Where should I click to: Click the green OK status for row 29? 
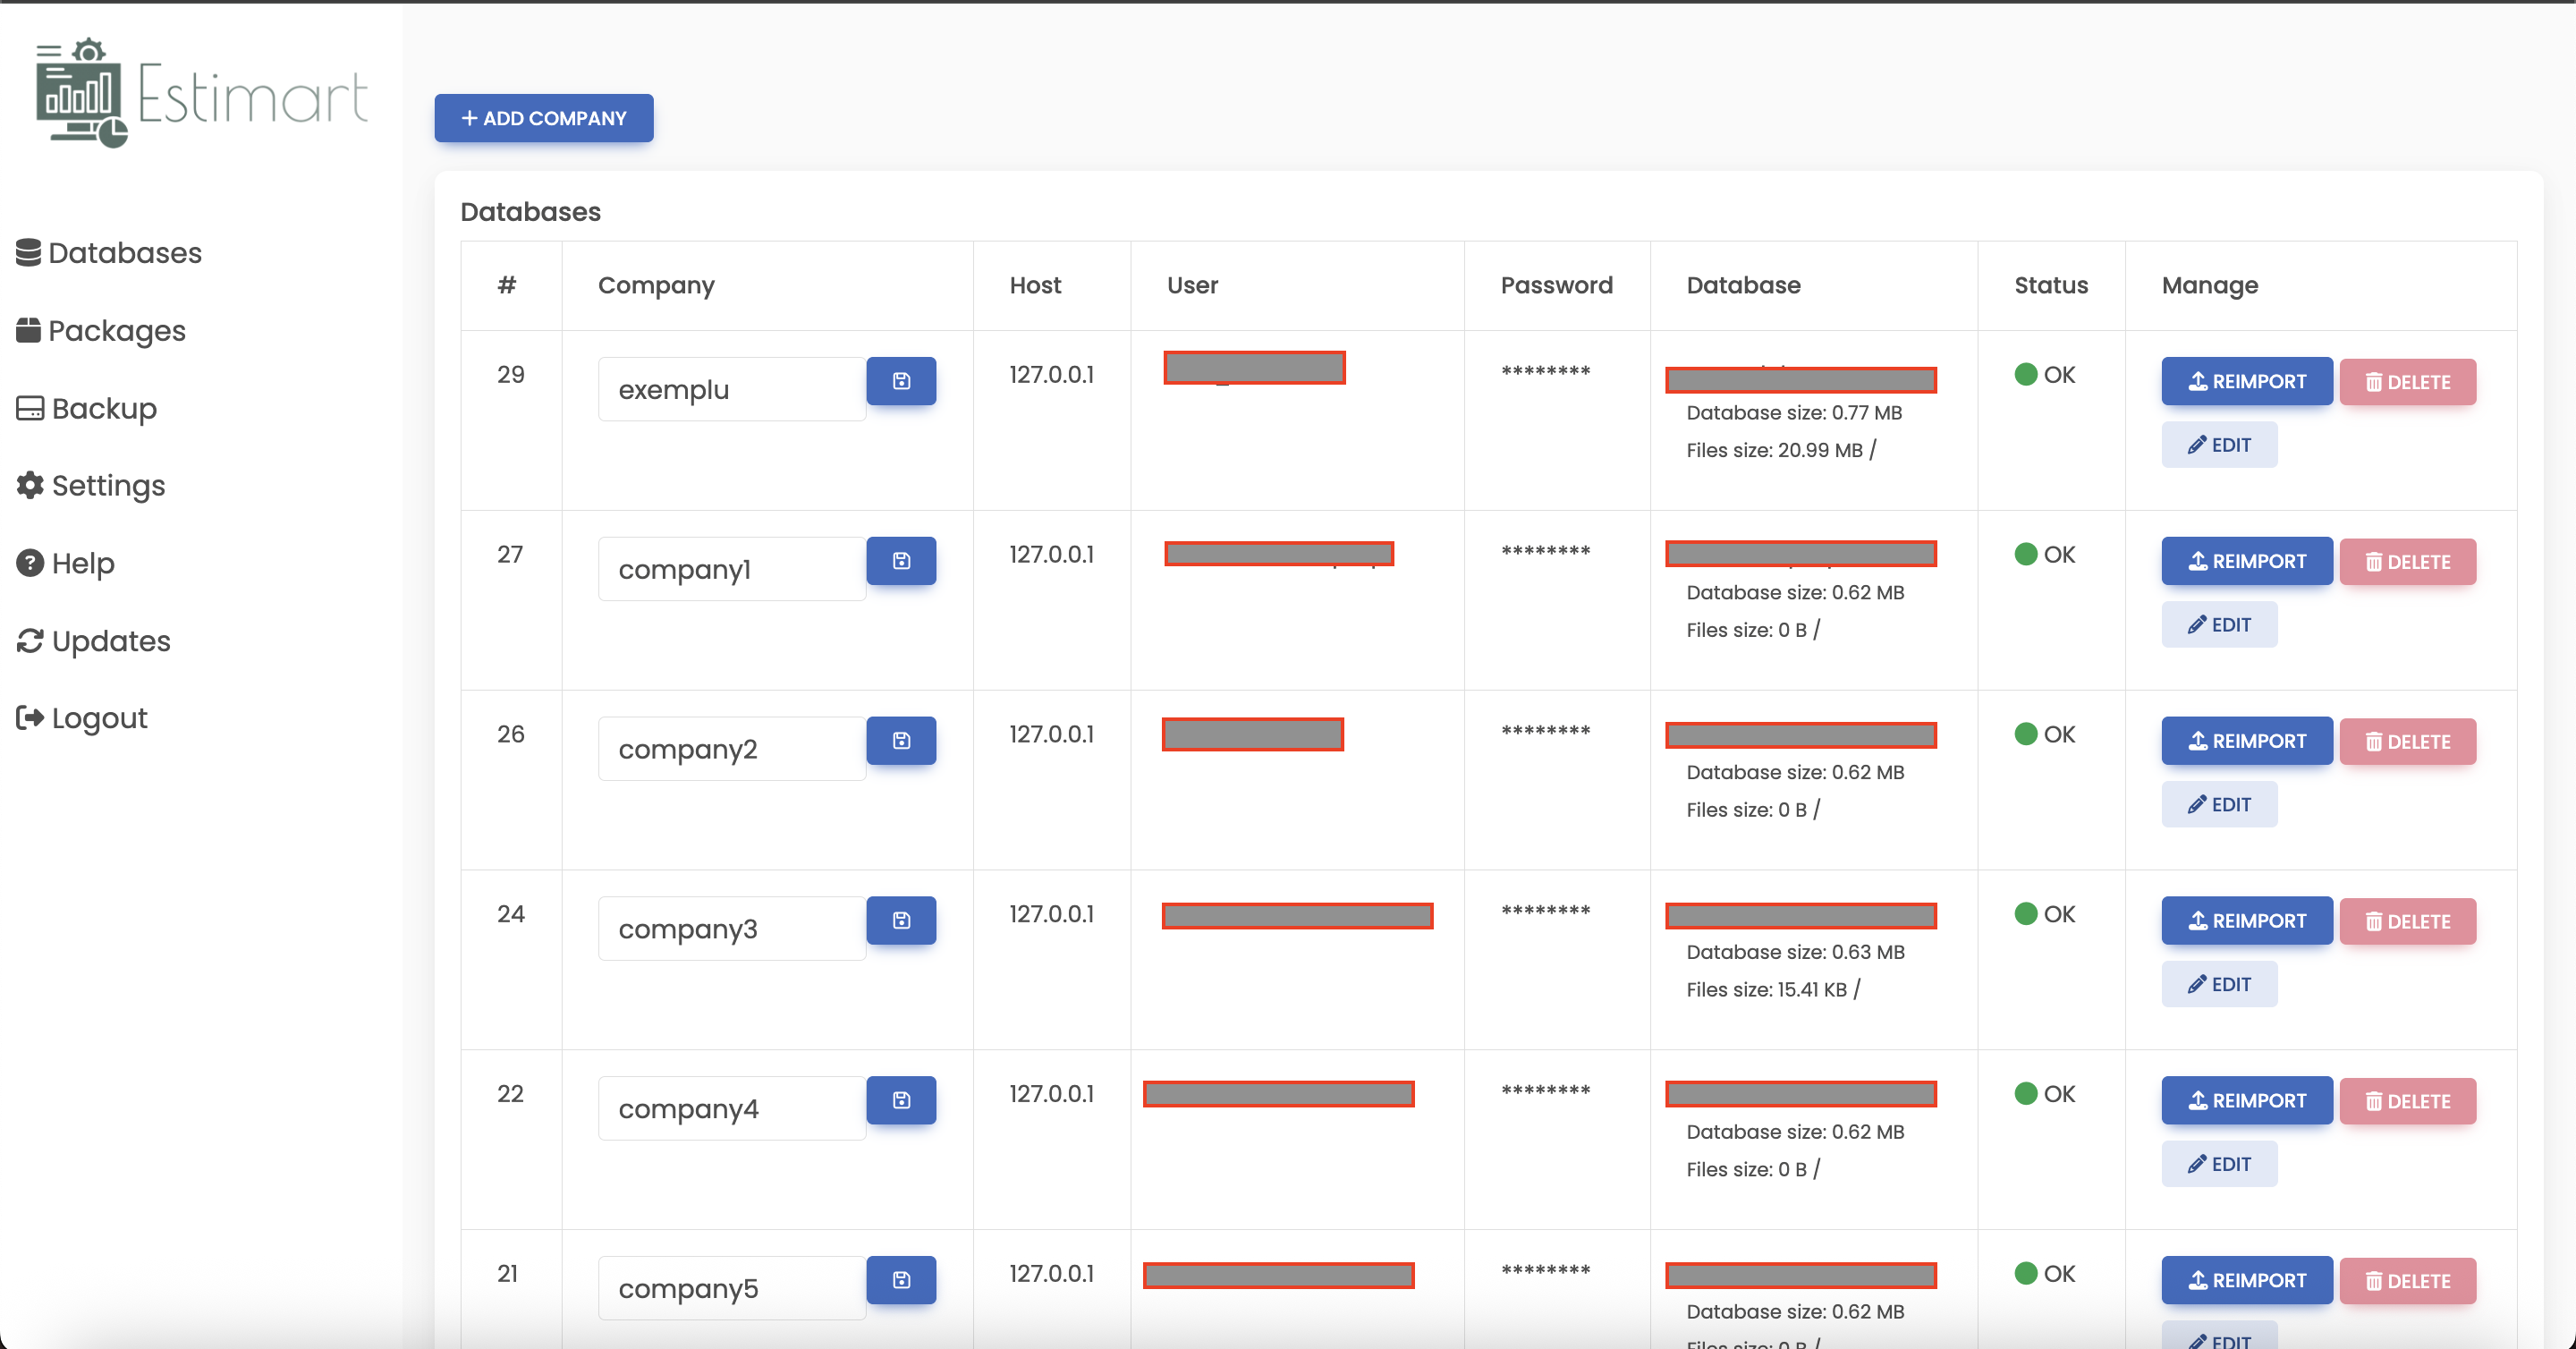[x=2046, y=374]
